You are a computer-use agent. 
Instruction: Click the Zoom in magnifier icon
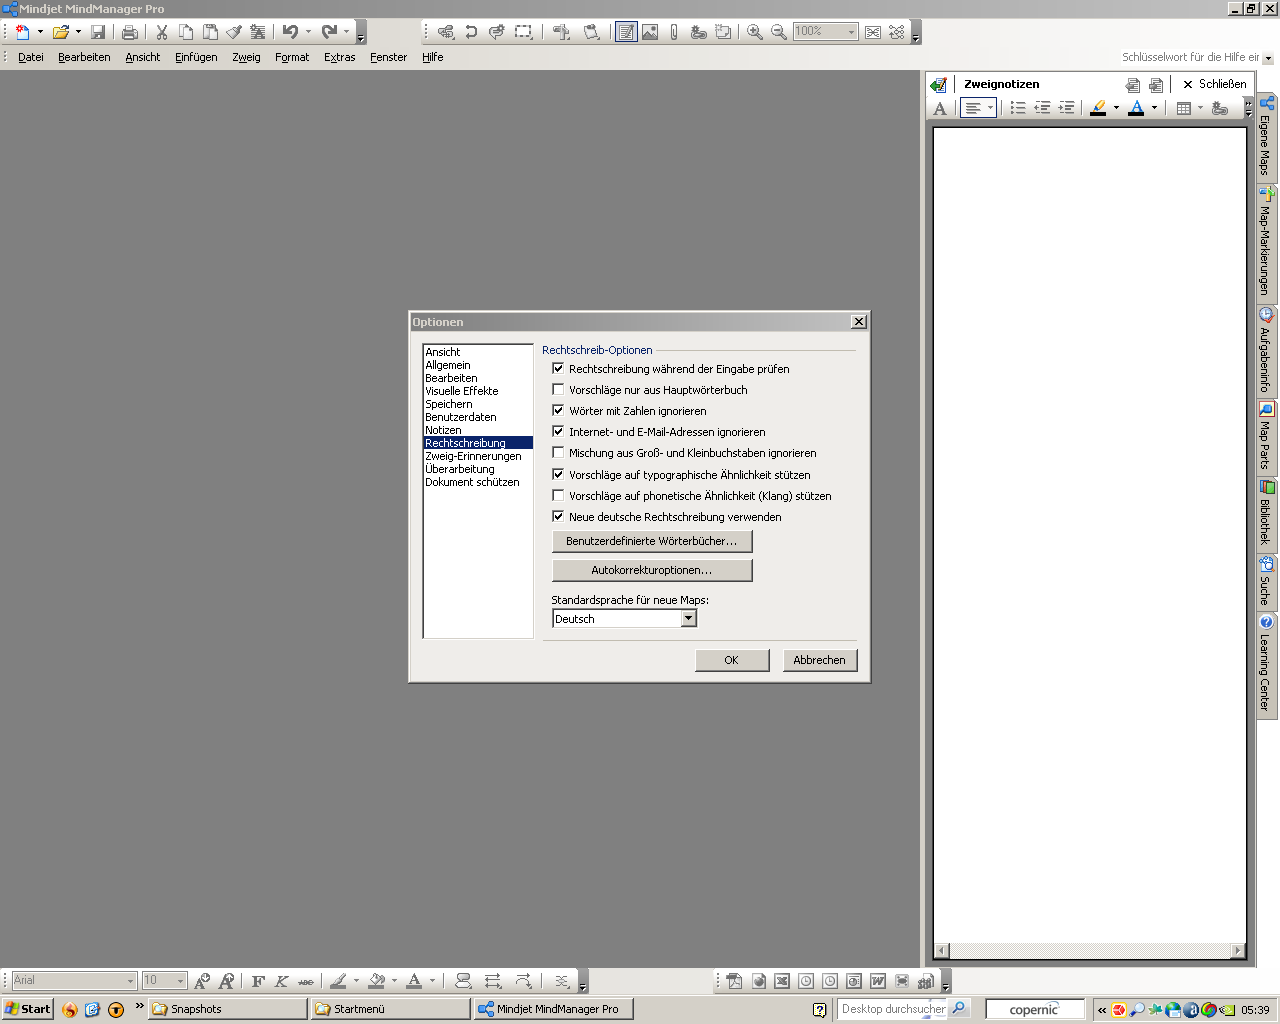[x=755, y=32]
